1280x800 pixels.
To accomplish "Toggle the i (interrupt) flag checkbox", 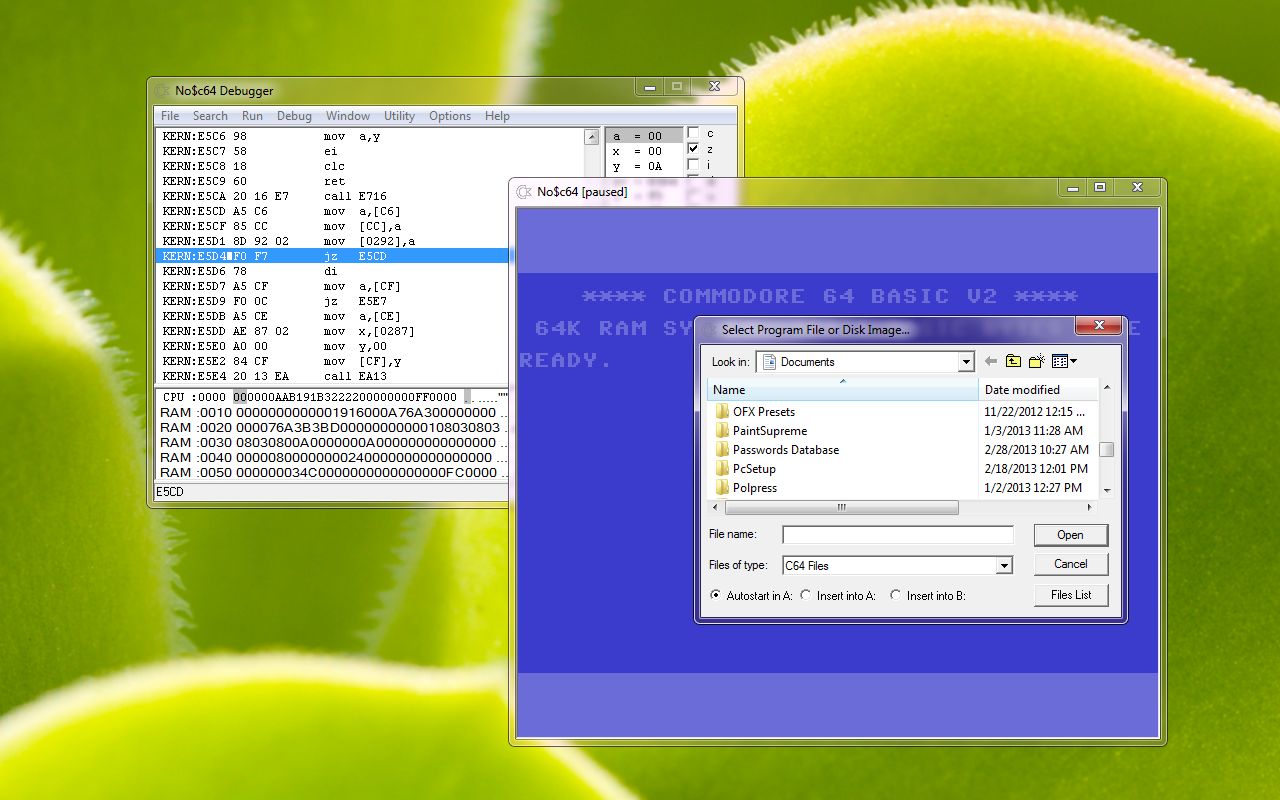I will [x=693, y=165].
